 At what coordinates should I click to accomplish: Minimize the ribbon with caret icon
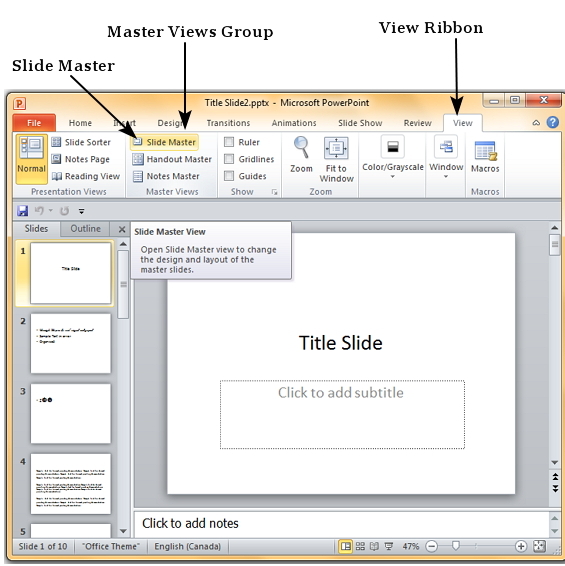pyautogui.click(x=536, y=123)
